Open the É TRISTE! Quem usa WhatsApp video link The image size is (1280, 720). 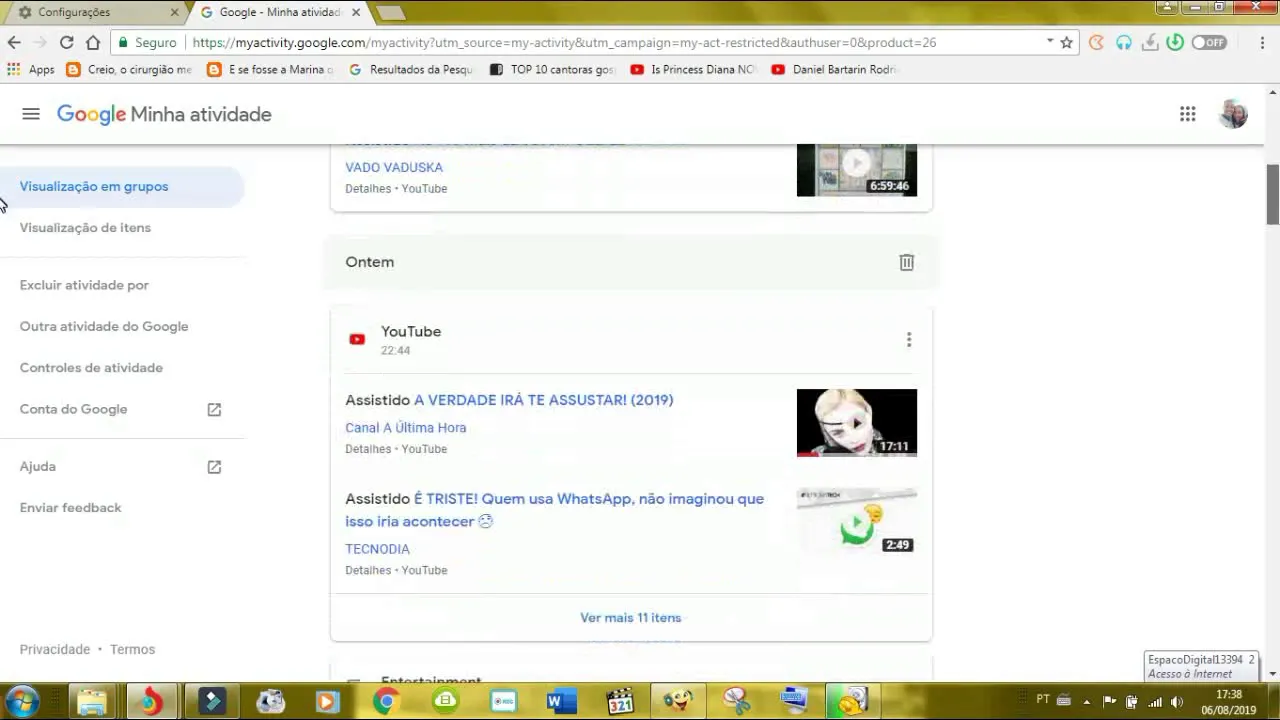point(555,510)
